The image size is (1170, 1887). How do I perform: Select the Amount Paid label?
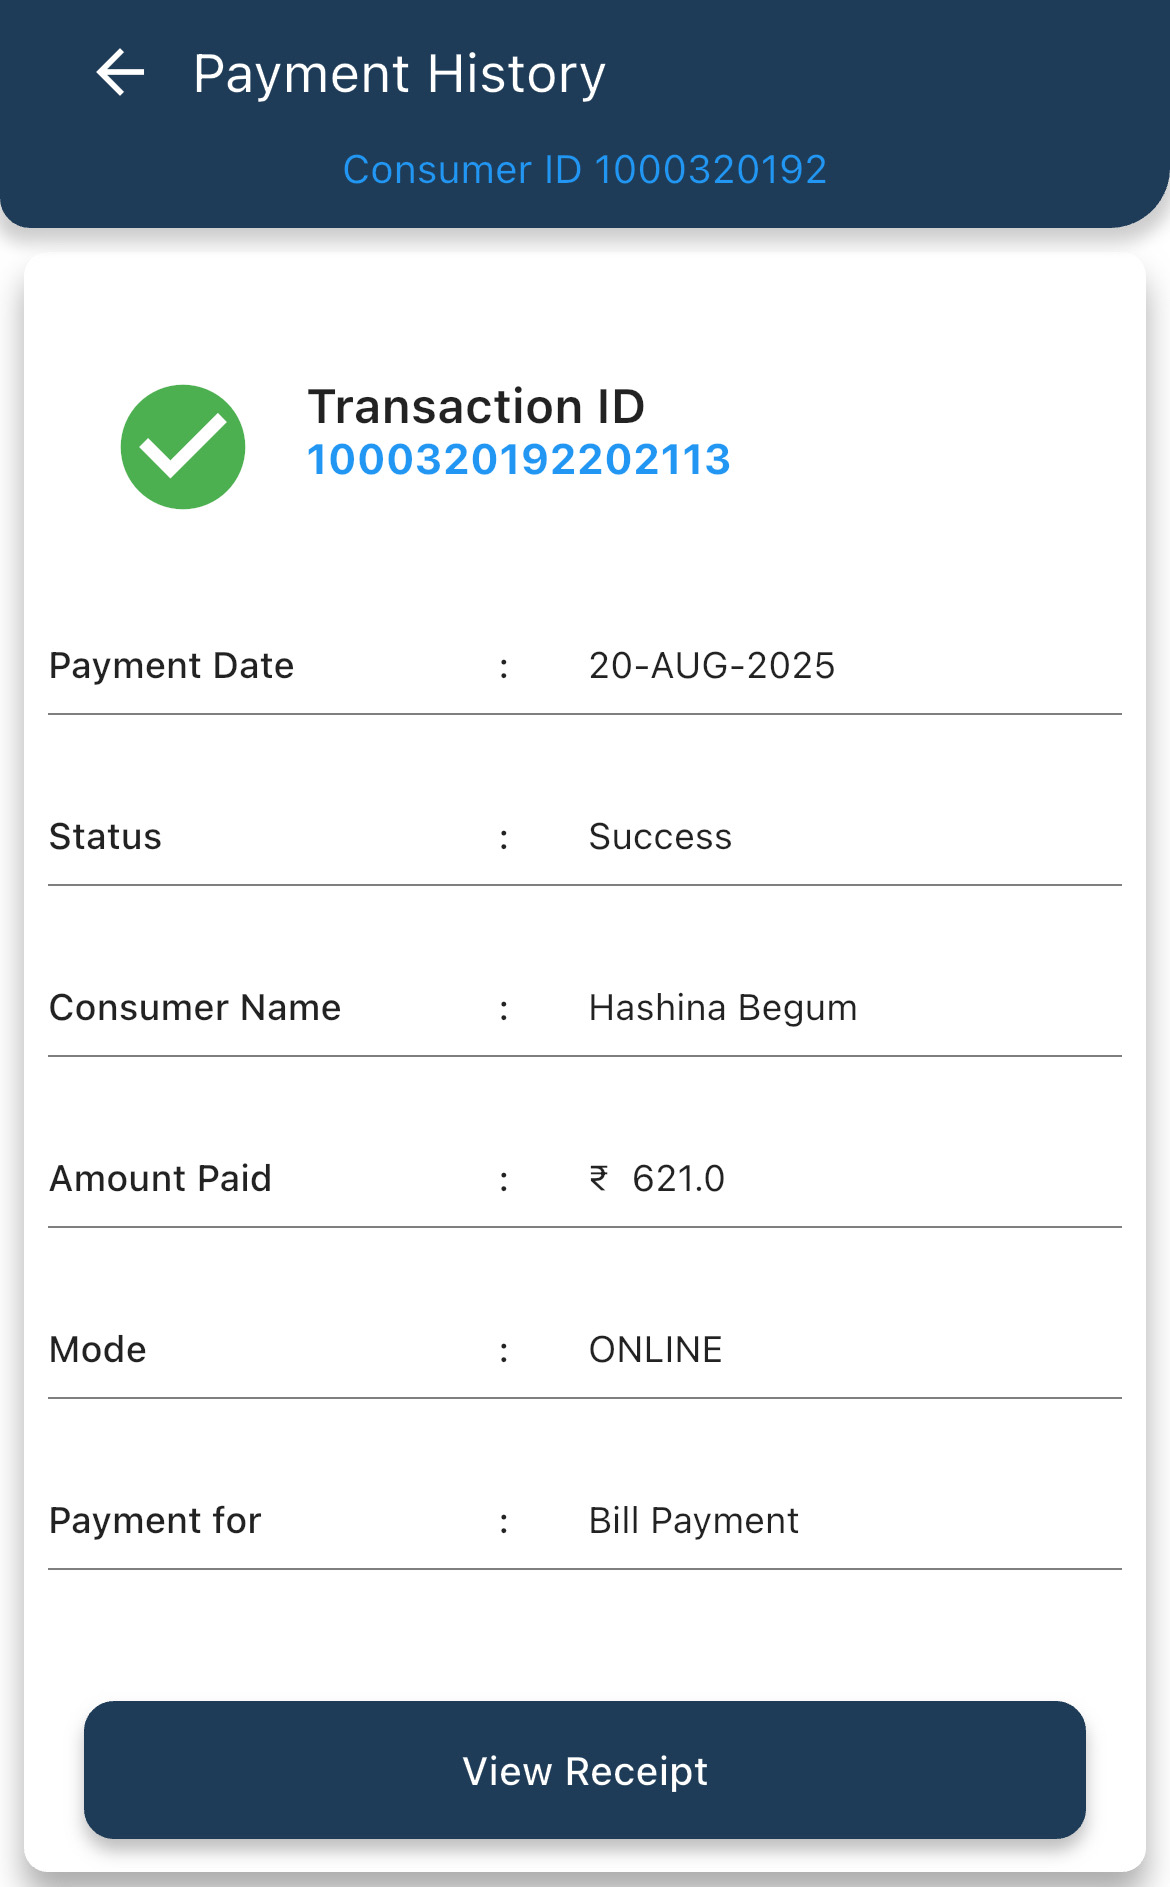coord(161,1179)
